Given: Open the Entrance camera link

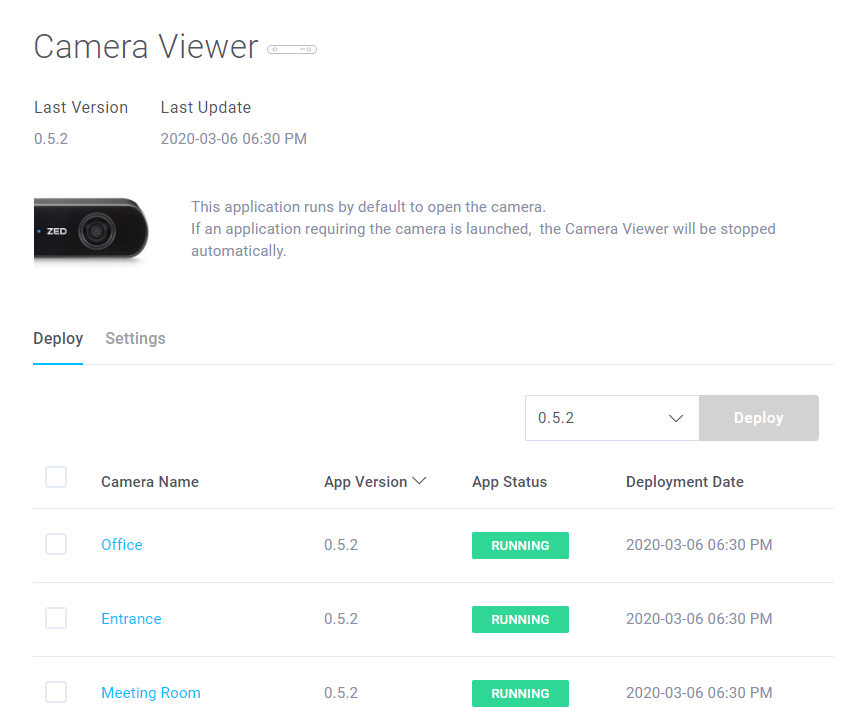Looking at the screenshot, I should pos(131,618).
